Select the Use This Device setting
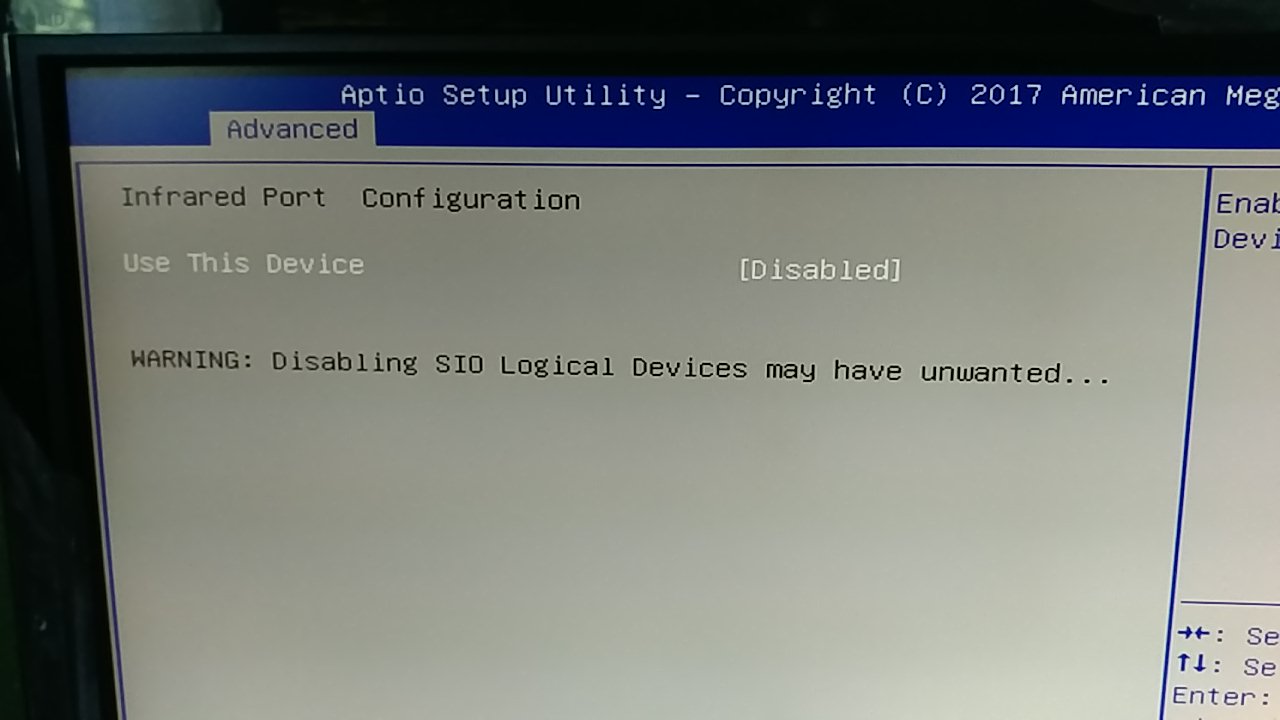1280x720 pixels. click(x=243, y=264)
